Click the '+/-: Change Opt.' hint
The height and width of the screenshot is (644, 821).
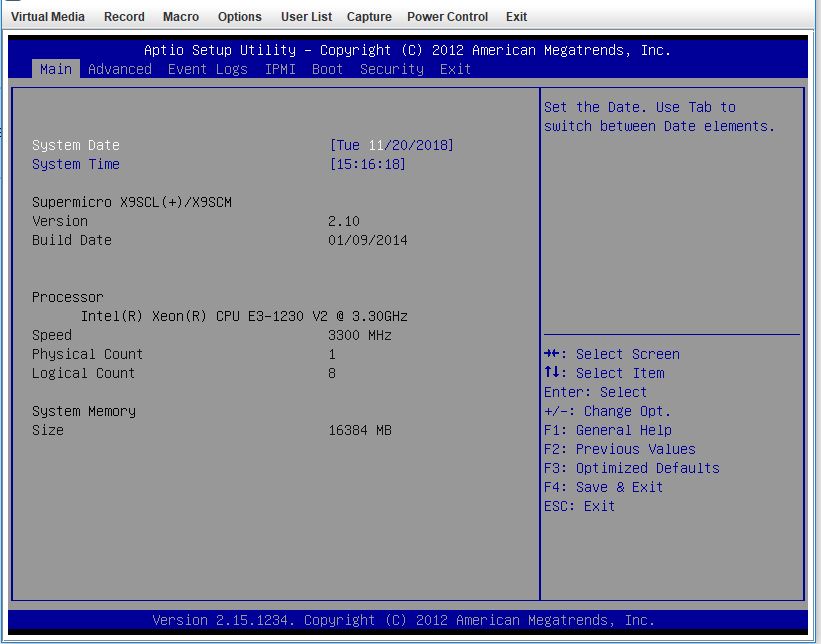[607, 412]
